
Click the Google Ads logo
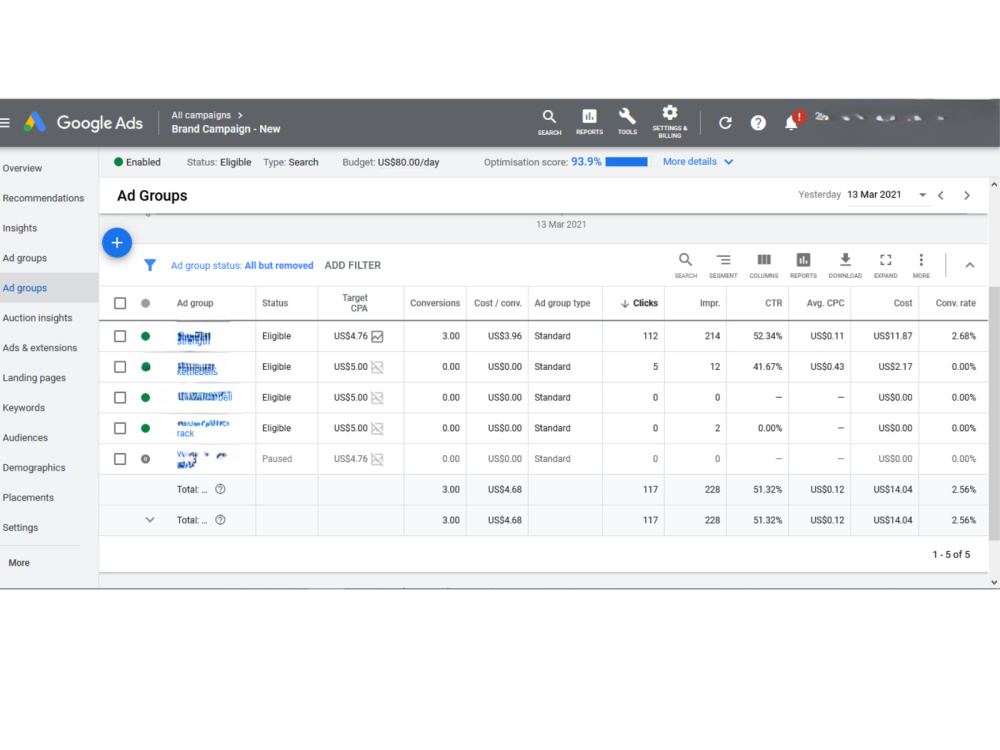click(x=84, y=122)
